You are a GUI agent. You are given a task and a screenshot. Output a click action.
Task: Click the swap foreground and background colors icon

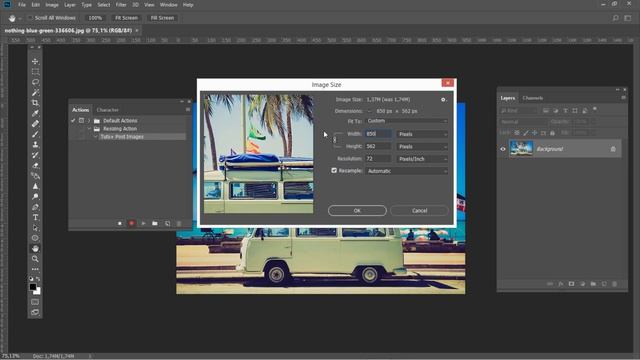click(38, 279)
